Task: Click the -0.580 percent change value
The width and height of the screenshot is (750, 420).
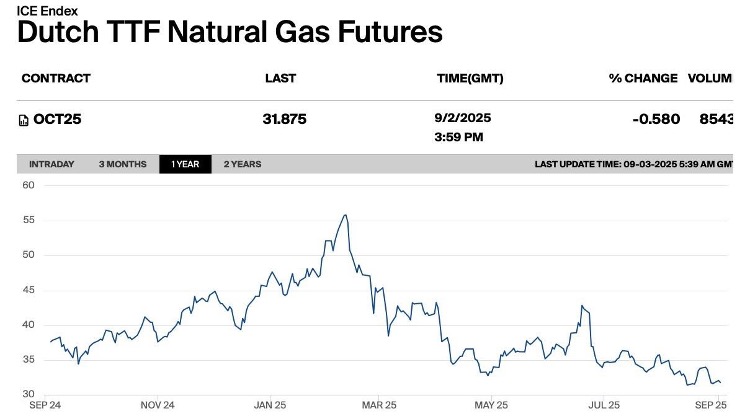Action: [x=656, y=119]
